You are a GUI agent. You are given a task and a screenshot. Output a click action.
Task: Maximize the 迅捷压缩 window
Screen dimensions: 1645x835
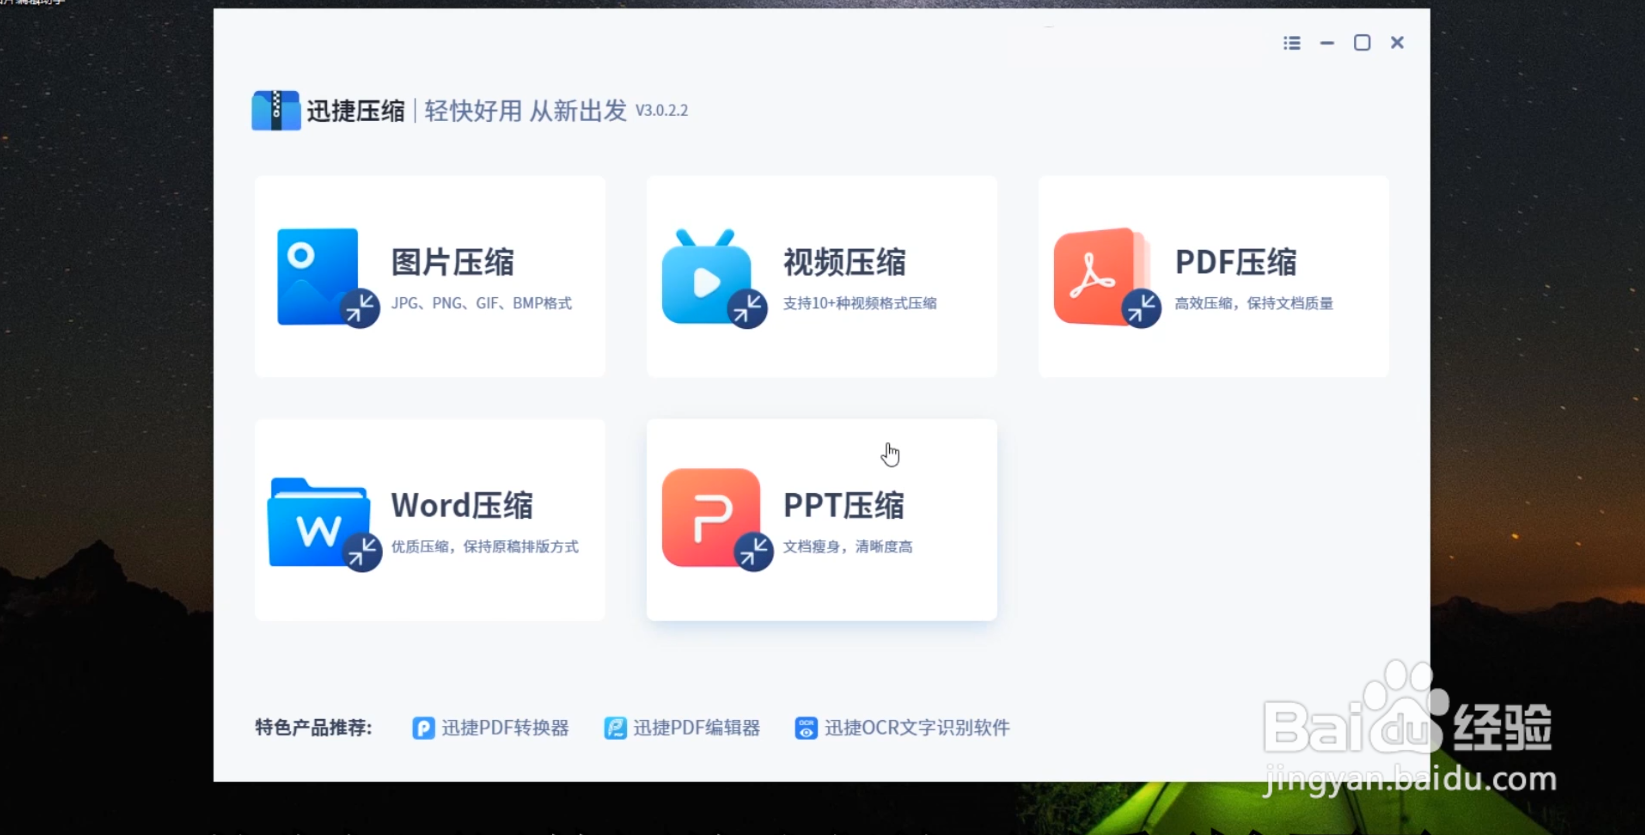point(1362,43)
